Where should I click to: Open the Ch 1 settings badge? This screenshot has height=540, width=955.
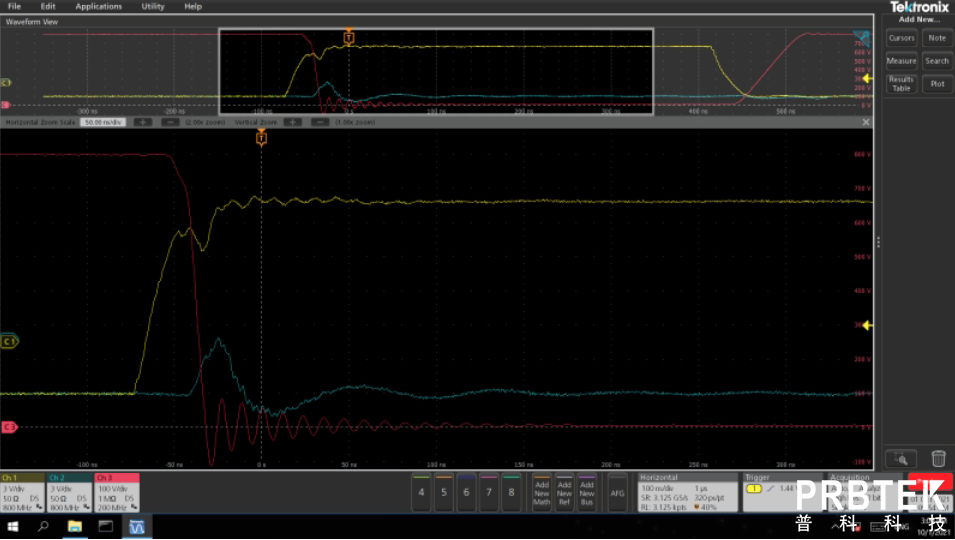[22, 492]
